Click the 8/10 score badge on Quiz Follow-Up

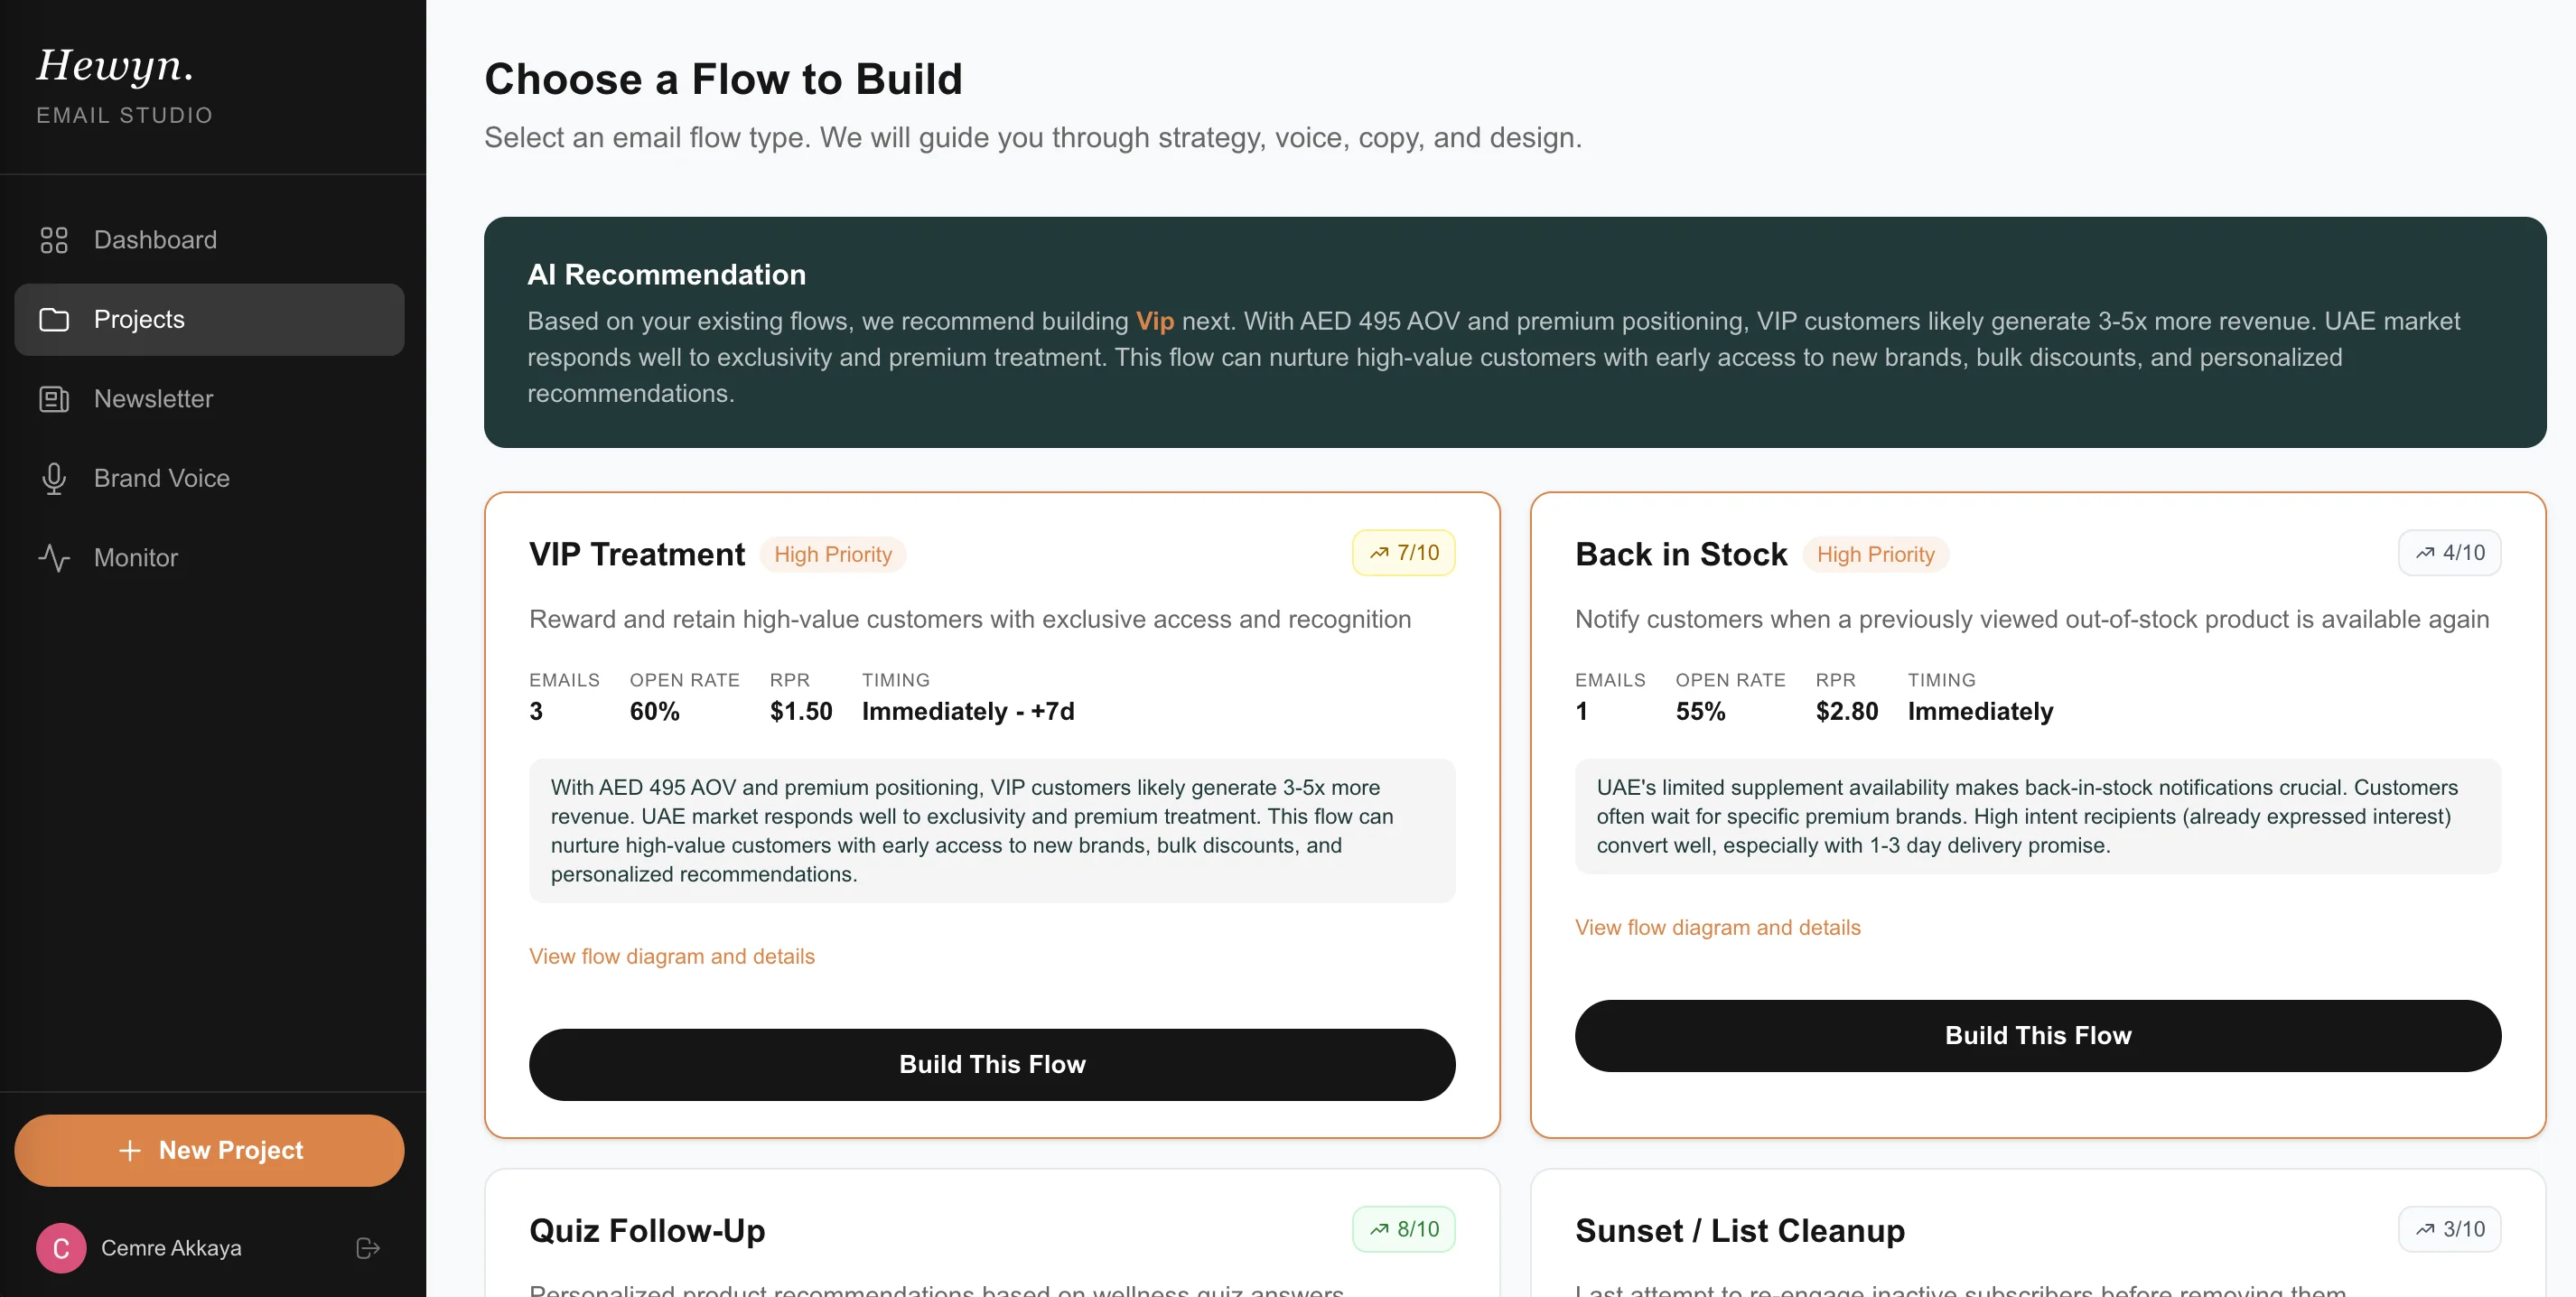pos(1403,1229)
